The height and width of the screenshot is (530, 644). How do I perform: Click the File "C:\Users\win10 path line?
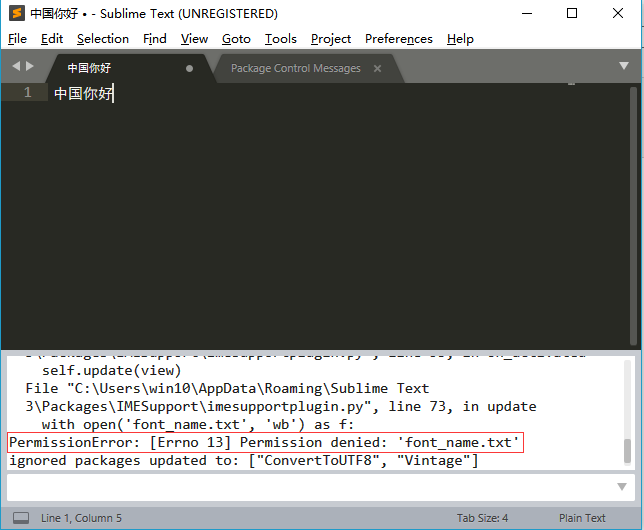[227, 389]
